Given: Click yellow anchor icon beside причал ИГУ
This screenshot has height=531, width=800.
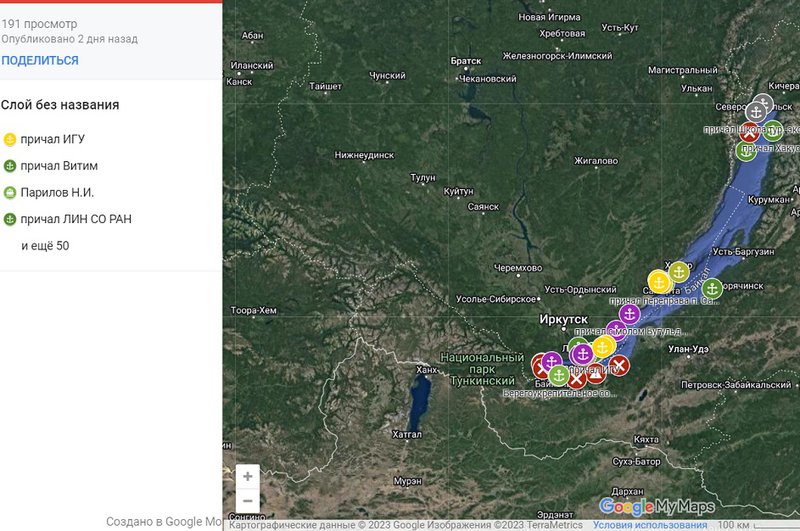Looking at the screenshot, I should (10, 139).
